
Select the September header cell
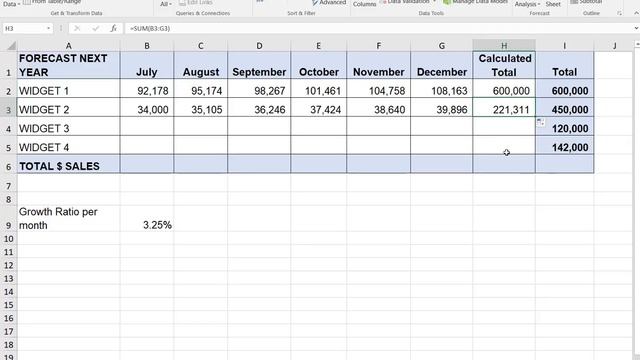[259, 65]
